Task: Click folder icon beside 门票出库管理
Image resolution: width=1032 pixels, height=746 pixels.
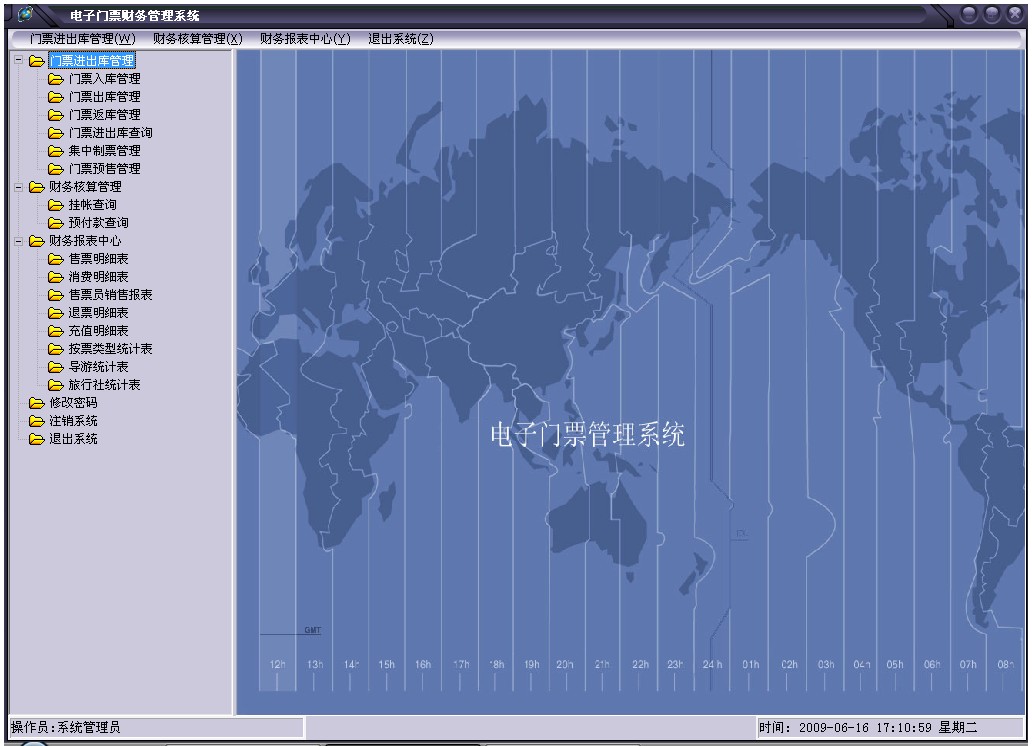Action: 56,97
